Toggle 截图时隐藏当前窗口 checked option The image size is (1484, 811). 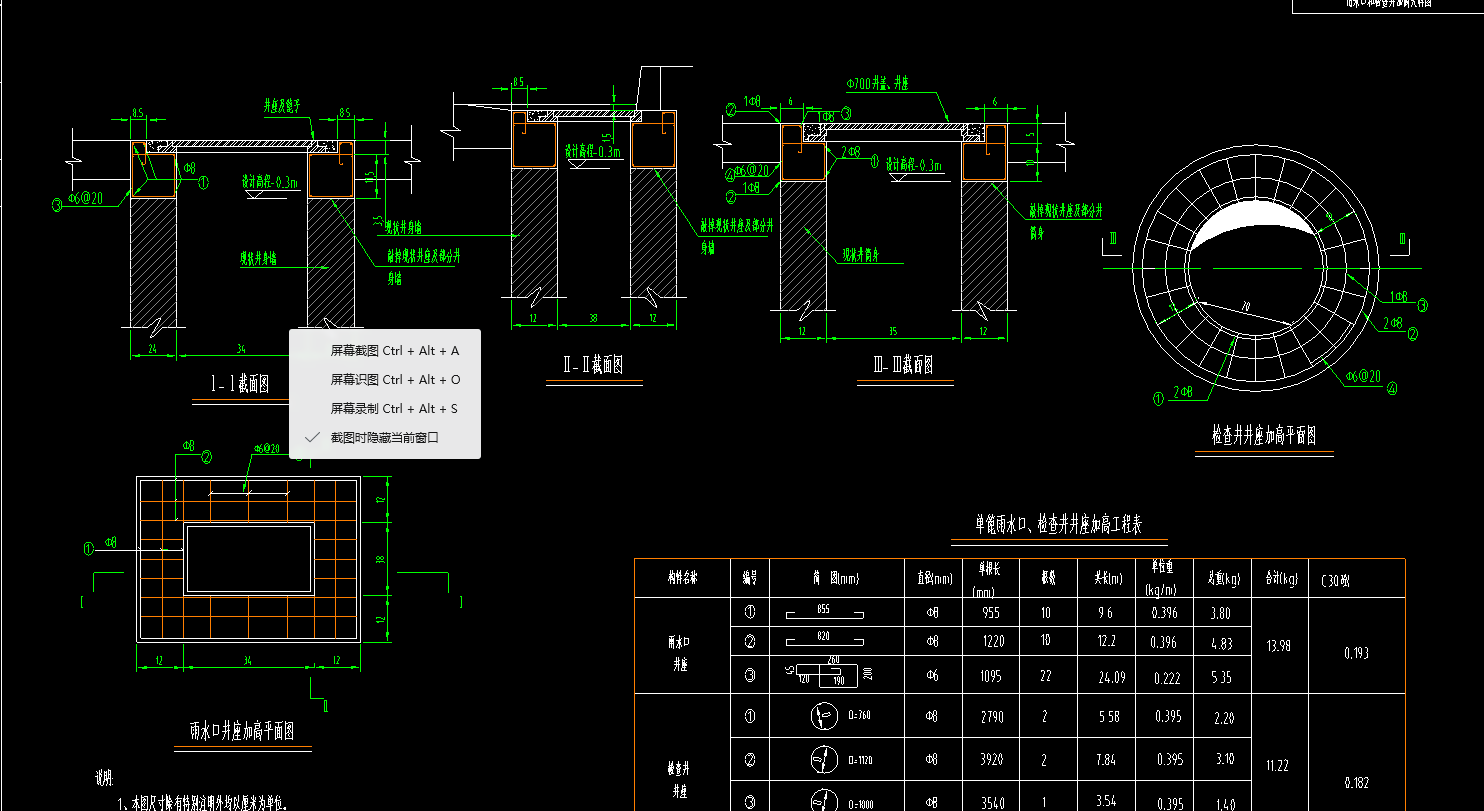click(x=385, y=438)
